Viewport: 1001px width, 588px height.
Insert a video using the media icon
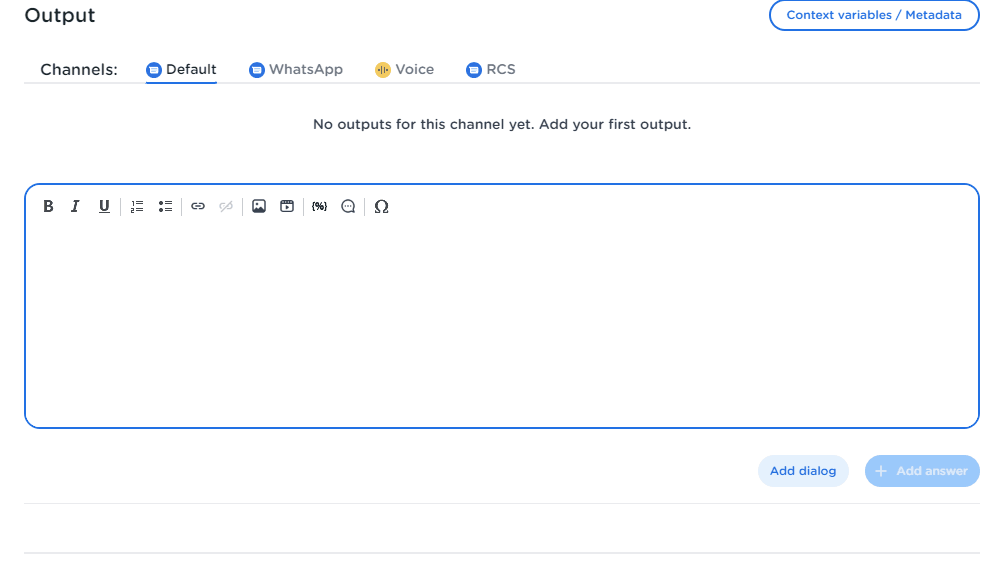[287, 206]
